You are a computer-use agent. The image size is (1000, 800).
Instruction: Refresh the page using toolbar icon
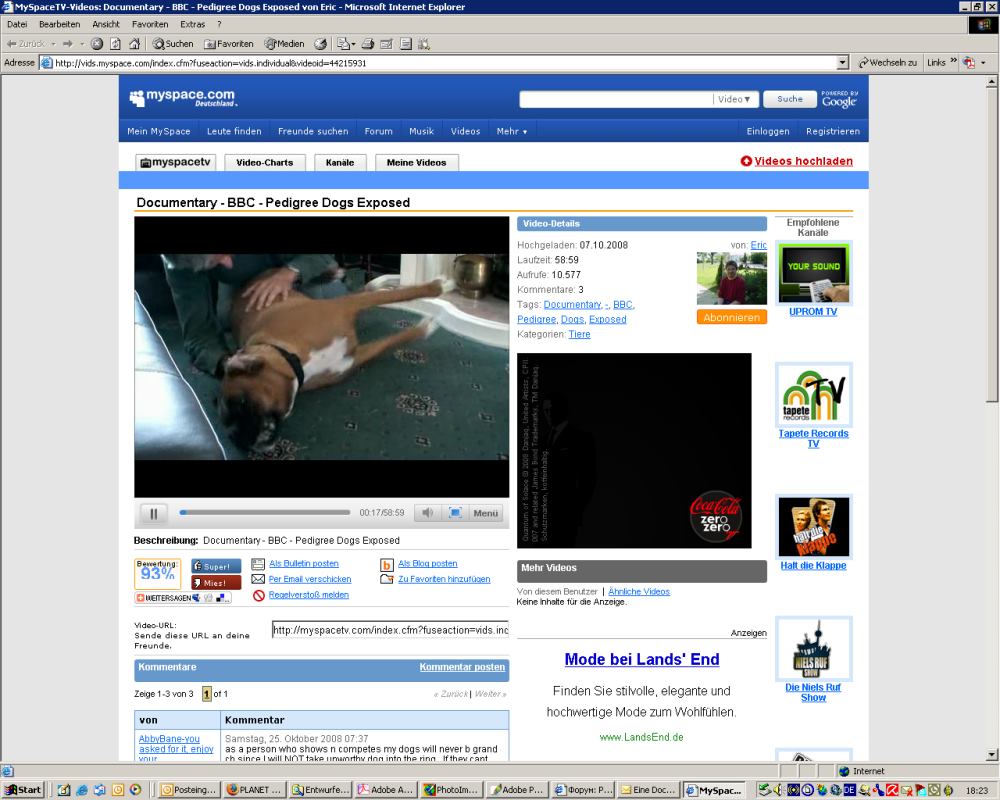[x=115, y=44]
